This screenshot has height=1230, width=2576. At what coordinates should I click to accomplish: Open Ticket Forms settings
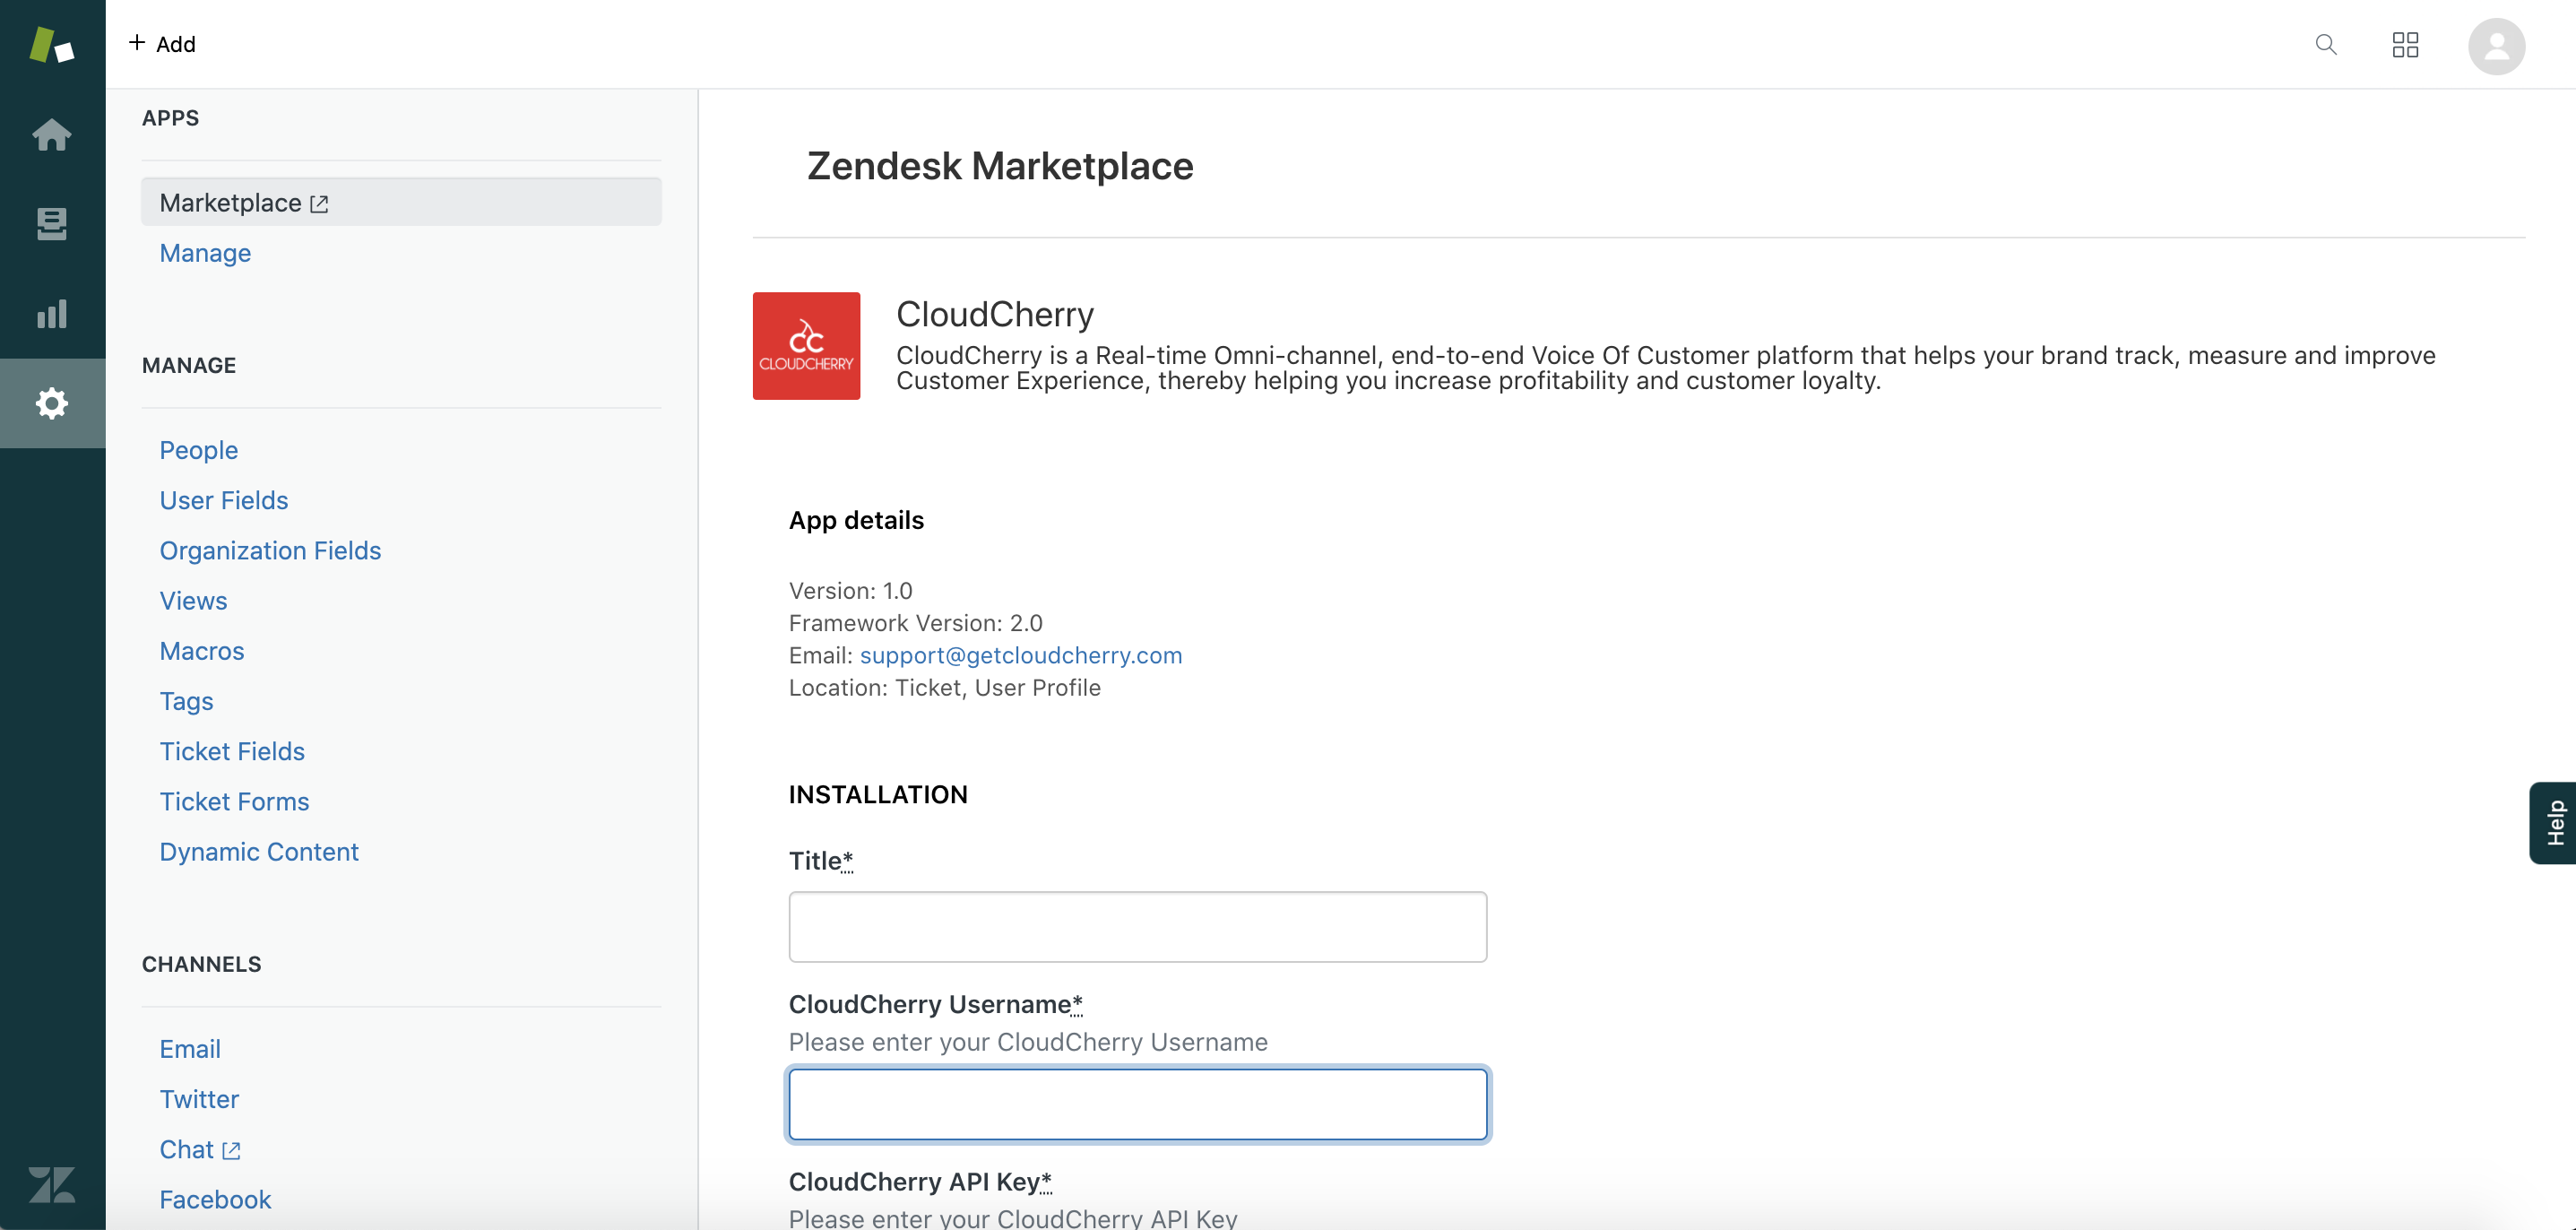click(235, 801)
